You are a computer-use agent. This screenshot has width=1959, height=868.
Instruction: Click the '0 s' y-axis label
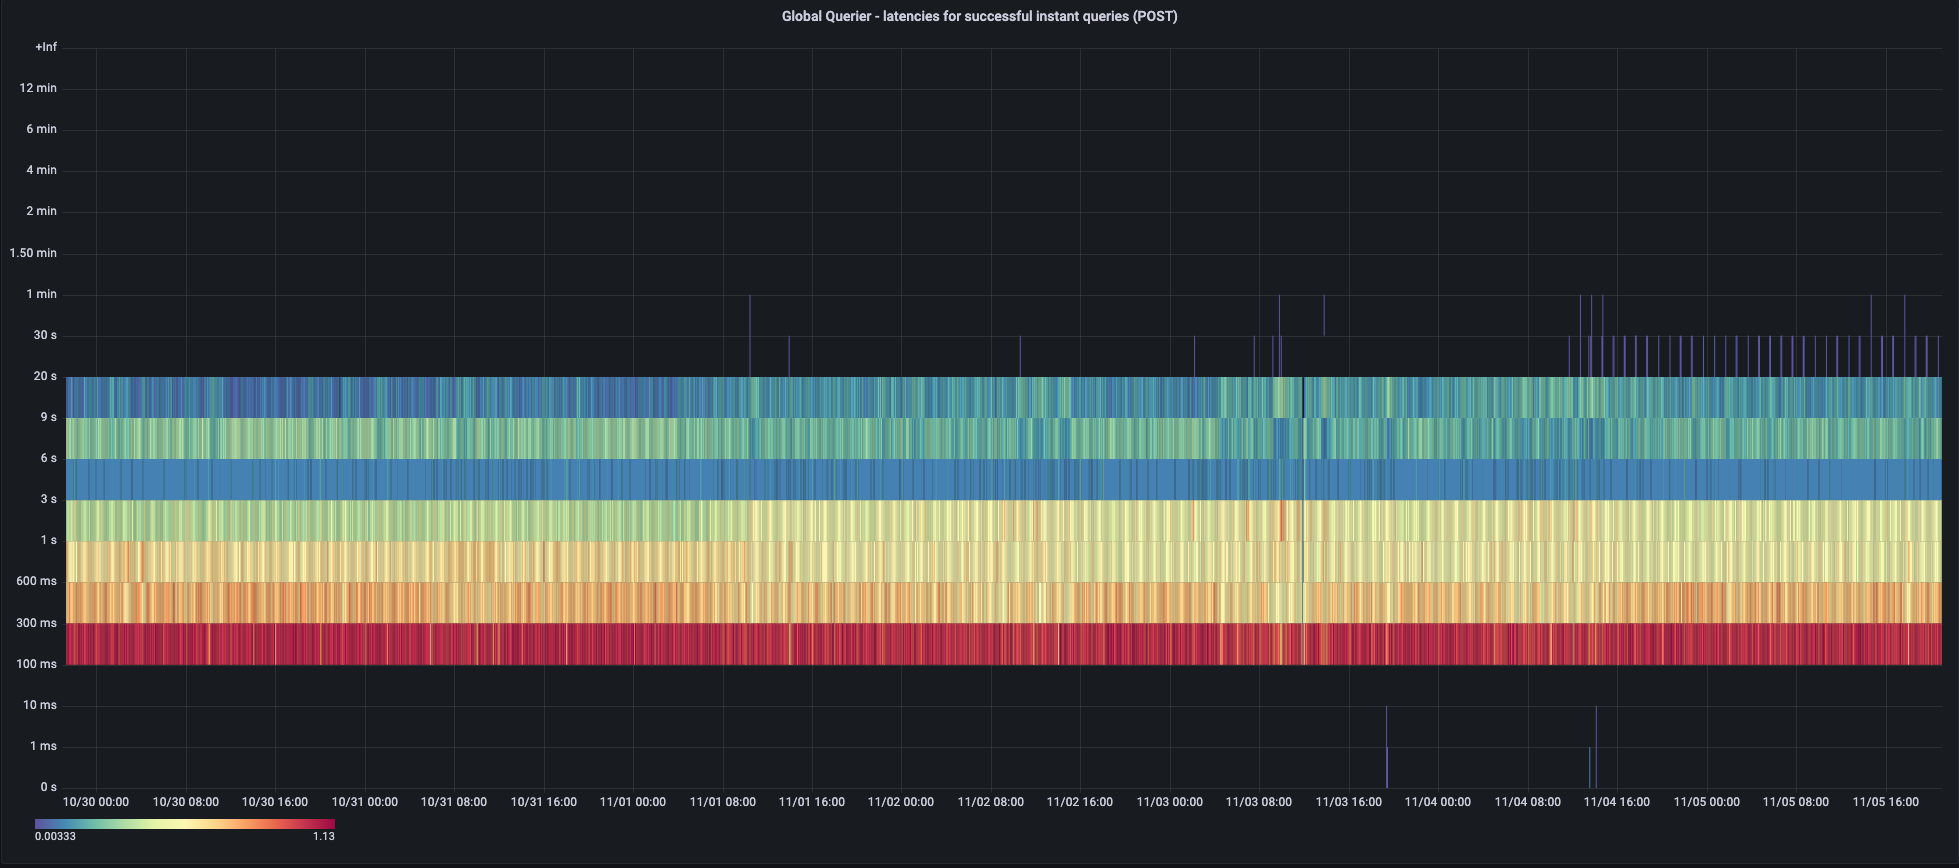point(48,787)
